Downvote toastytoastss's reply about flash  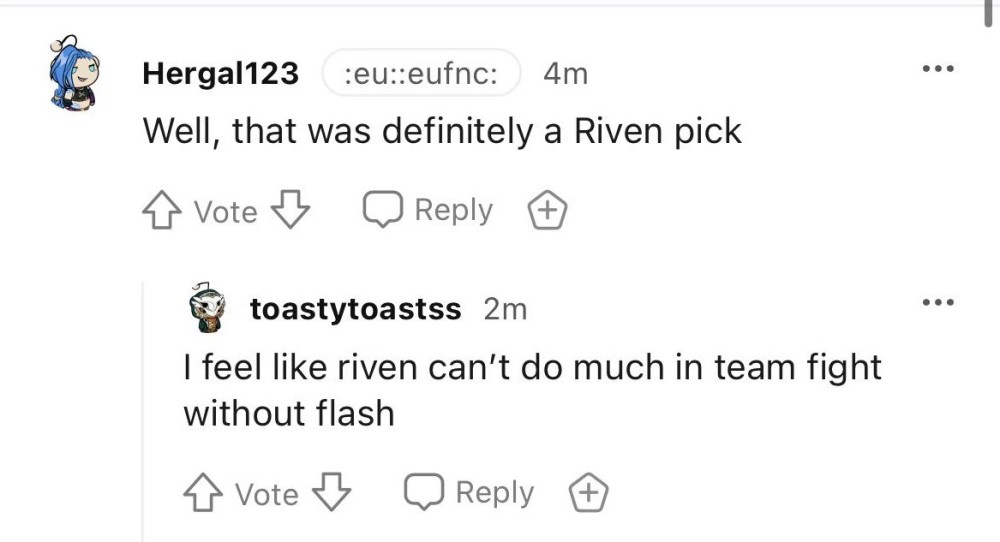click(334, 493)
